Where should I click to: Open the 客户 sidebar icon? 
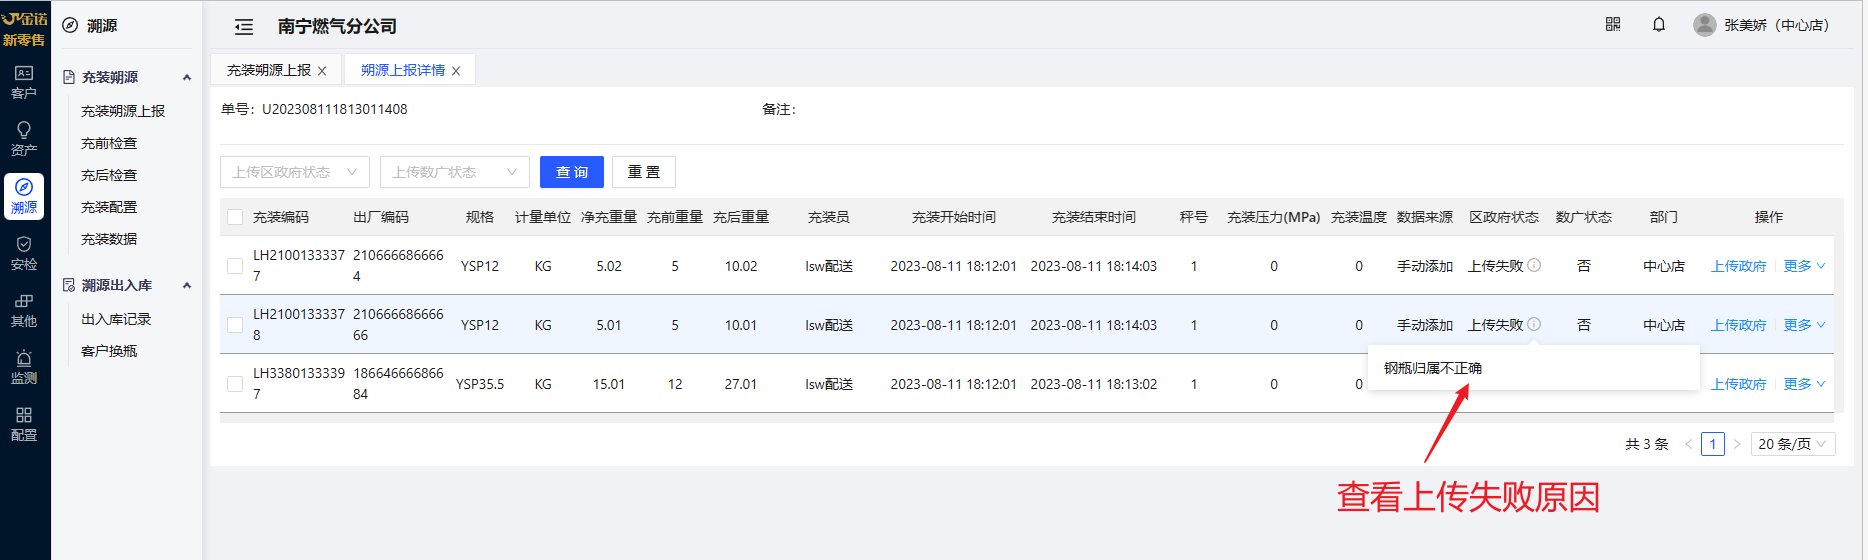[x=24, y=81]
